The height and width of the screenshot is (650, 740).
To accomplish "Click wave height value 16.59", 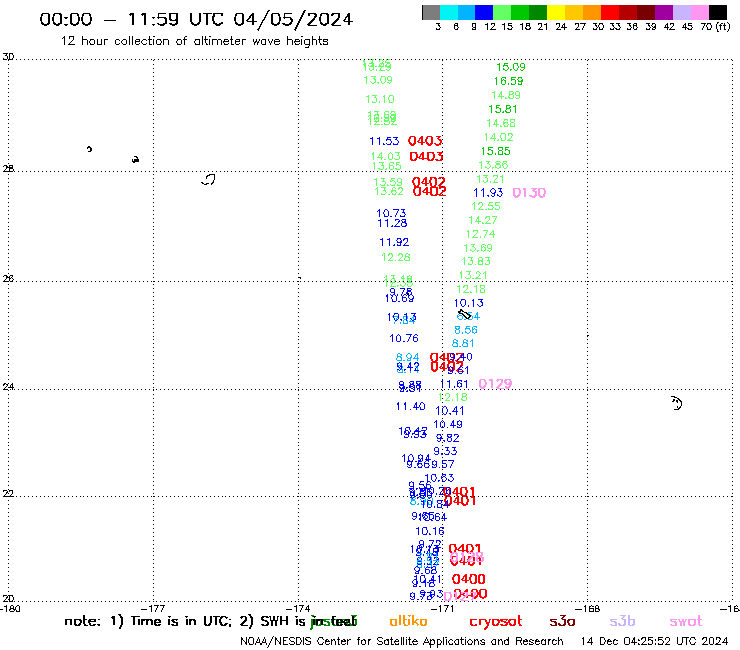I will (x=508, y=81).
